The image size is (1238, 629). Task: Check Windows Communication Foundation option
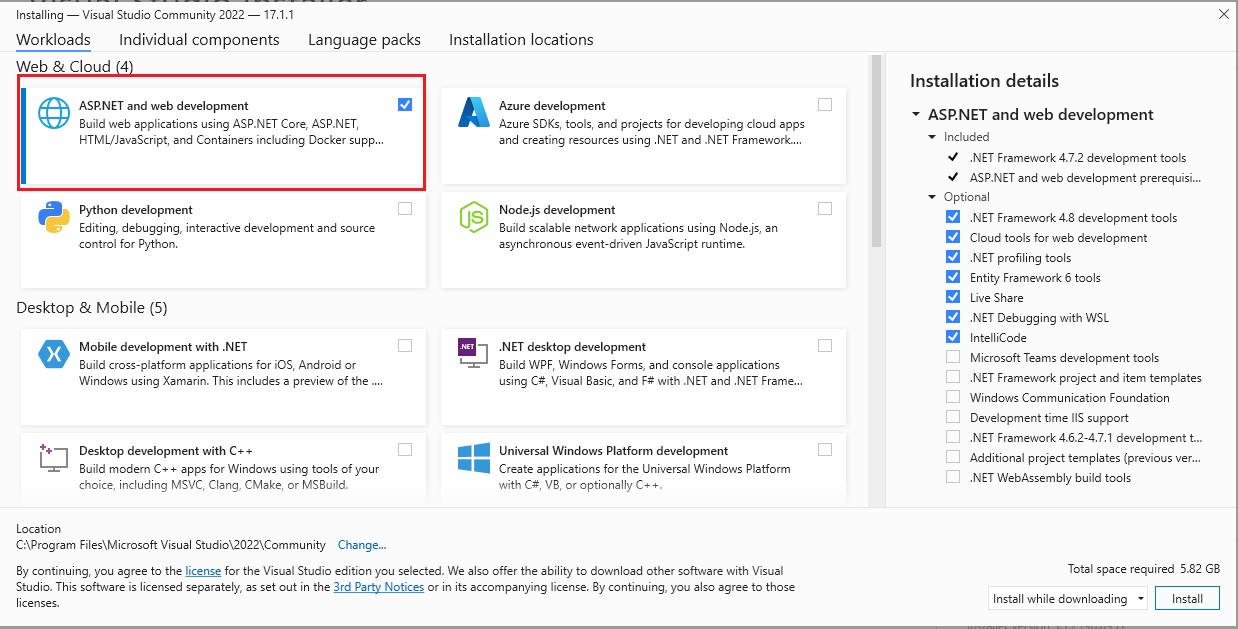(x=953, y=397)
